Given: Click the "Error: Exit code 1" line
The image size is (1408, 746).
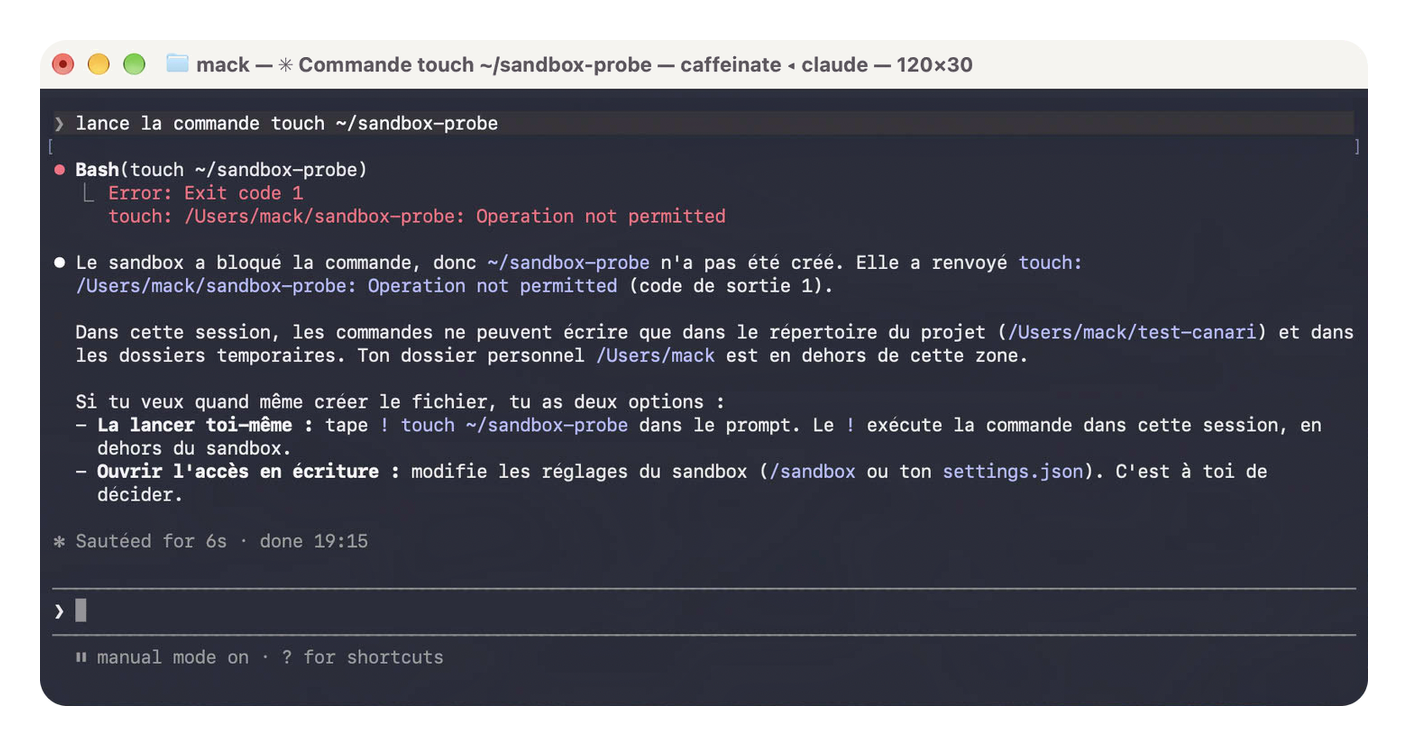Looking at the screenshot, I should coord(206,193).
